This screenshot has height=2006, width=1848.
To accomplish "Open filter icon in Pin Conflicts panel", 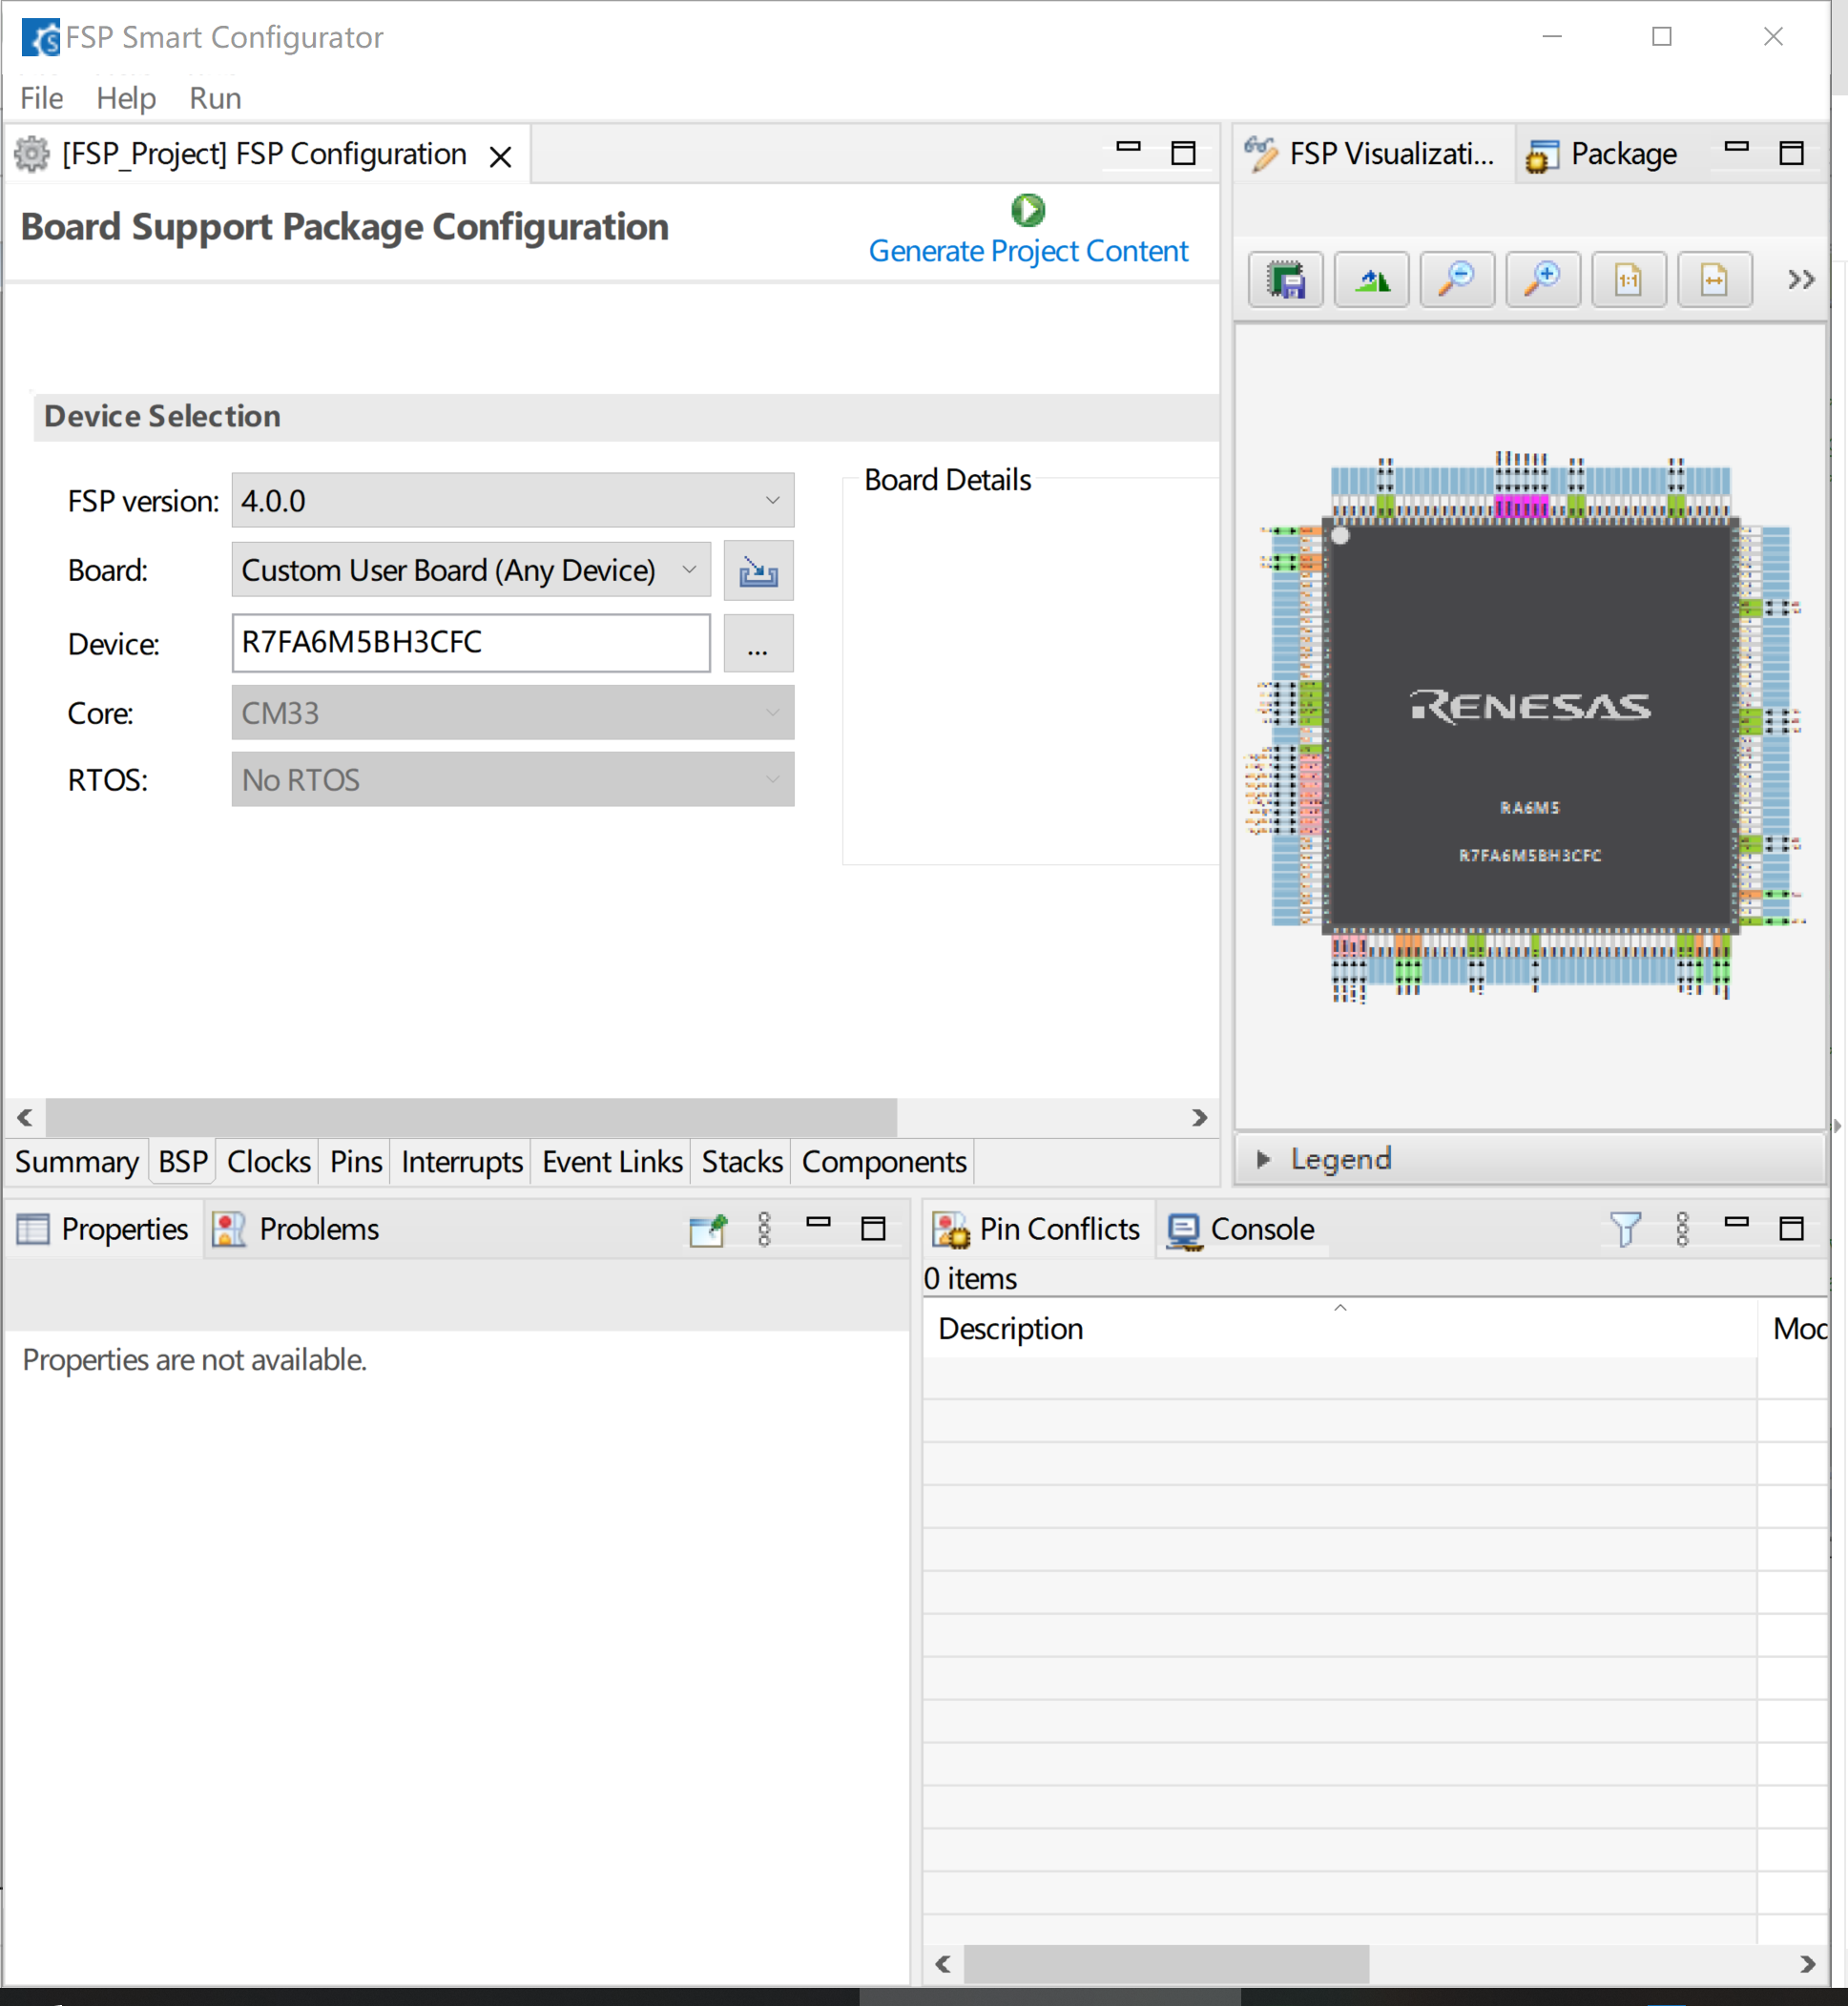I will [x=1625, y=1229].
